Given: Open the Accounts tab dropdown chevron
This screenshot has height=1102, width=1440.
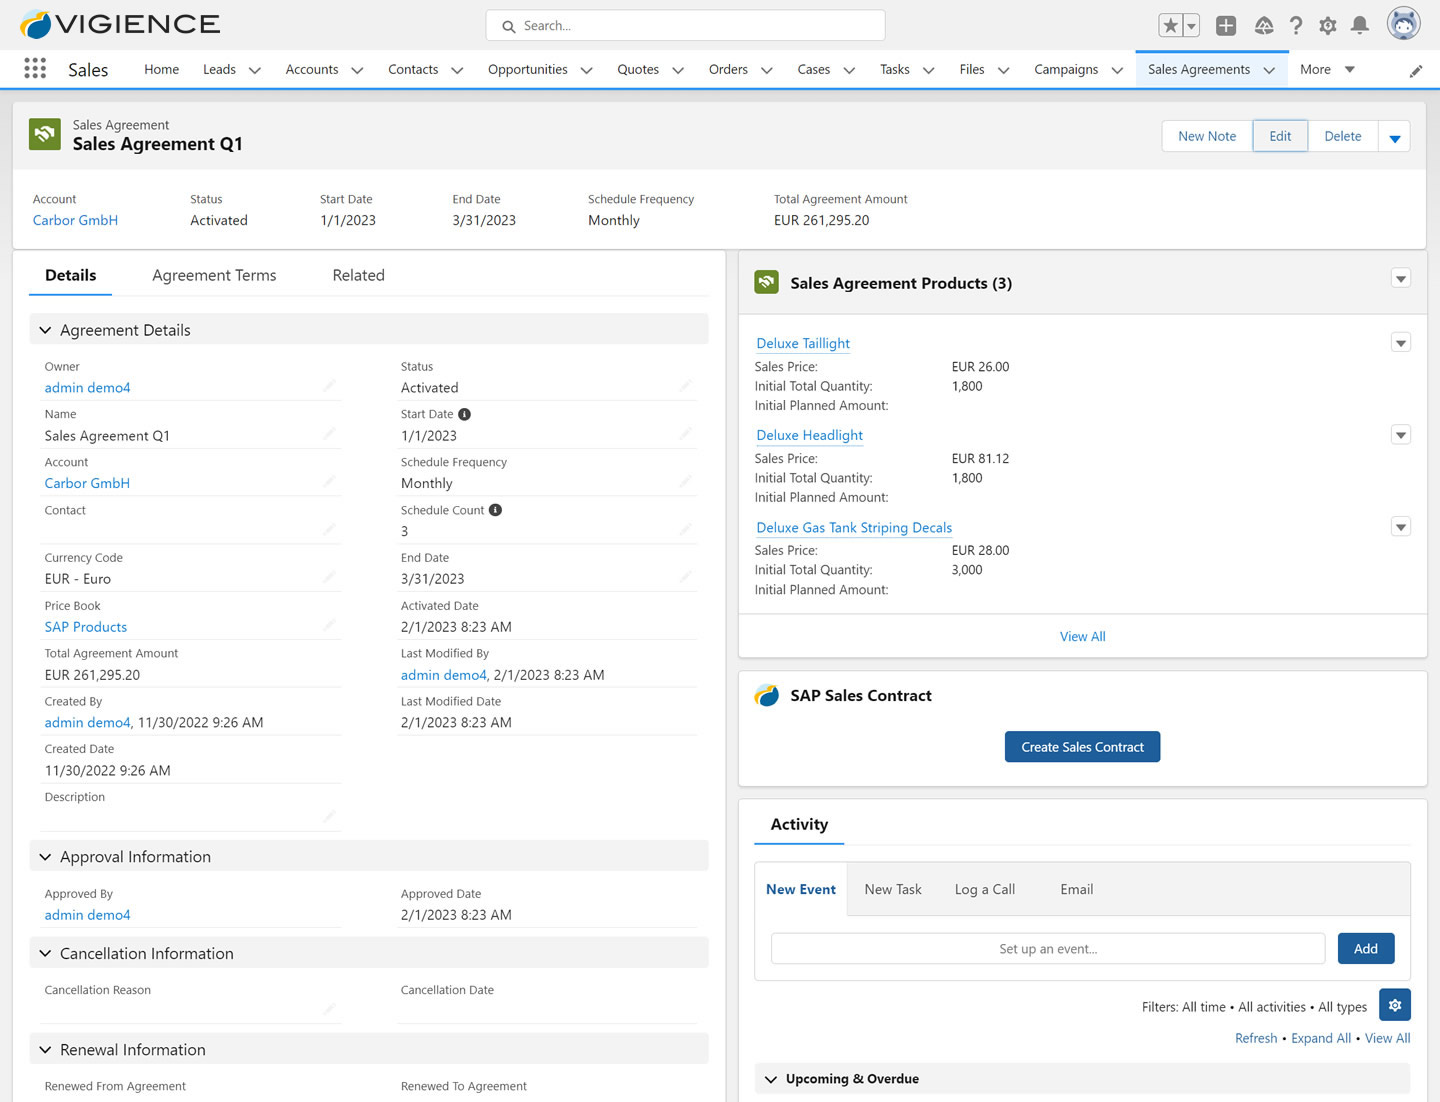Looking at the screenshot, I should click(357, 70).
